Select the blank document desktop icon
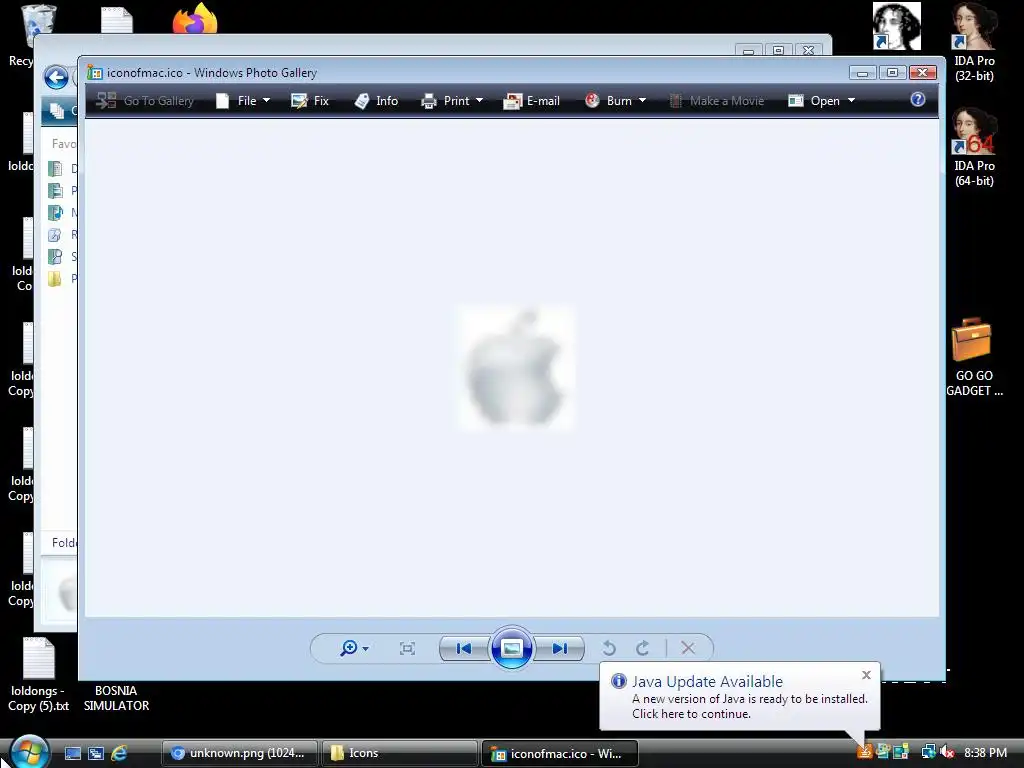 [x=117, y=20]
